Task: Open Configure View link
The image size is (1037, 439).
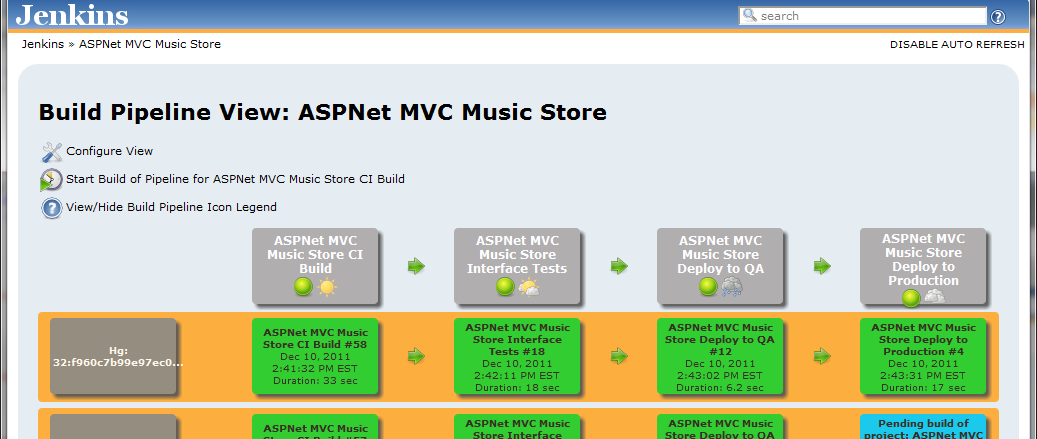Action: click(x=109, y=151)
